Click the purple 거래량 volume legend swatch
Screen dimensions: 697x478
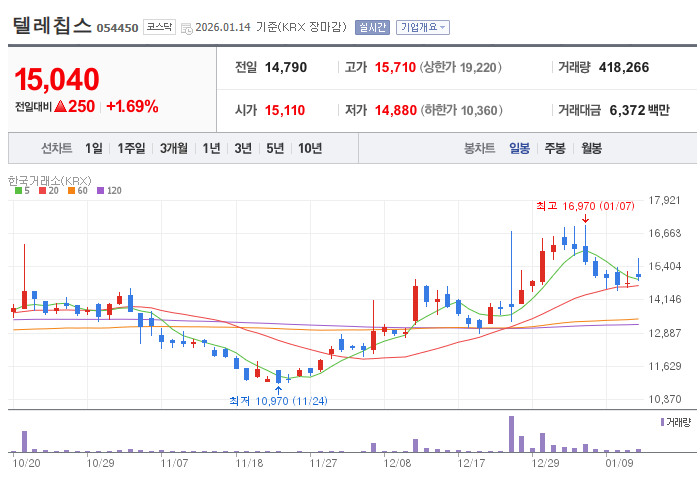click(662, 422)
